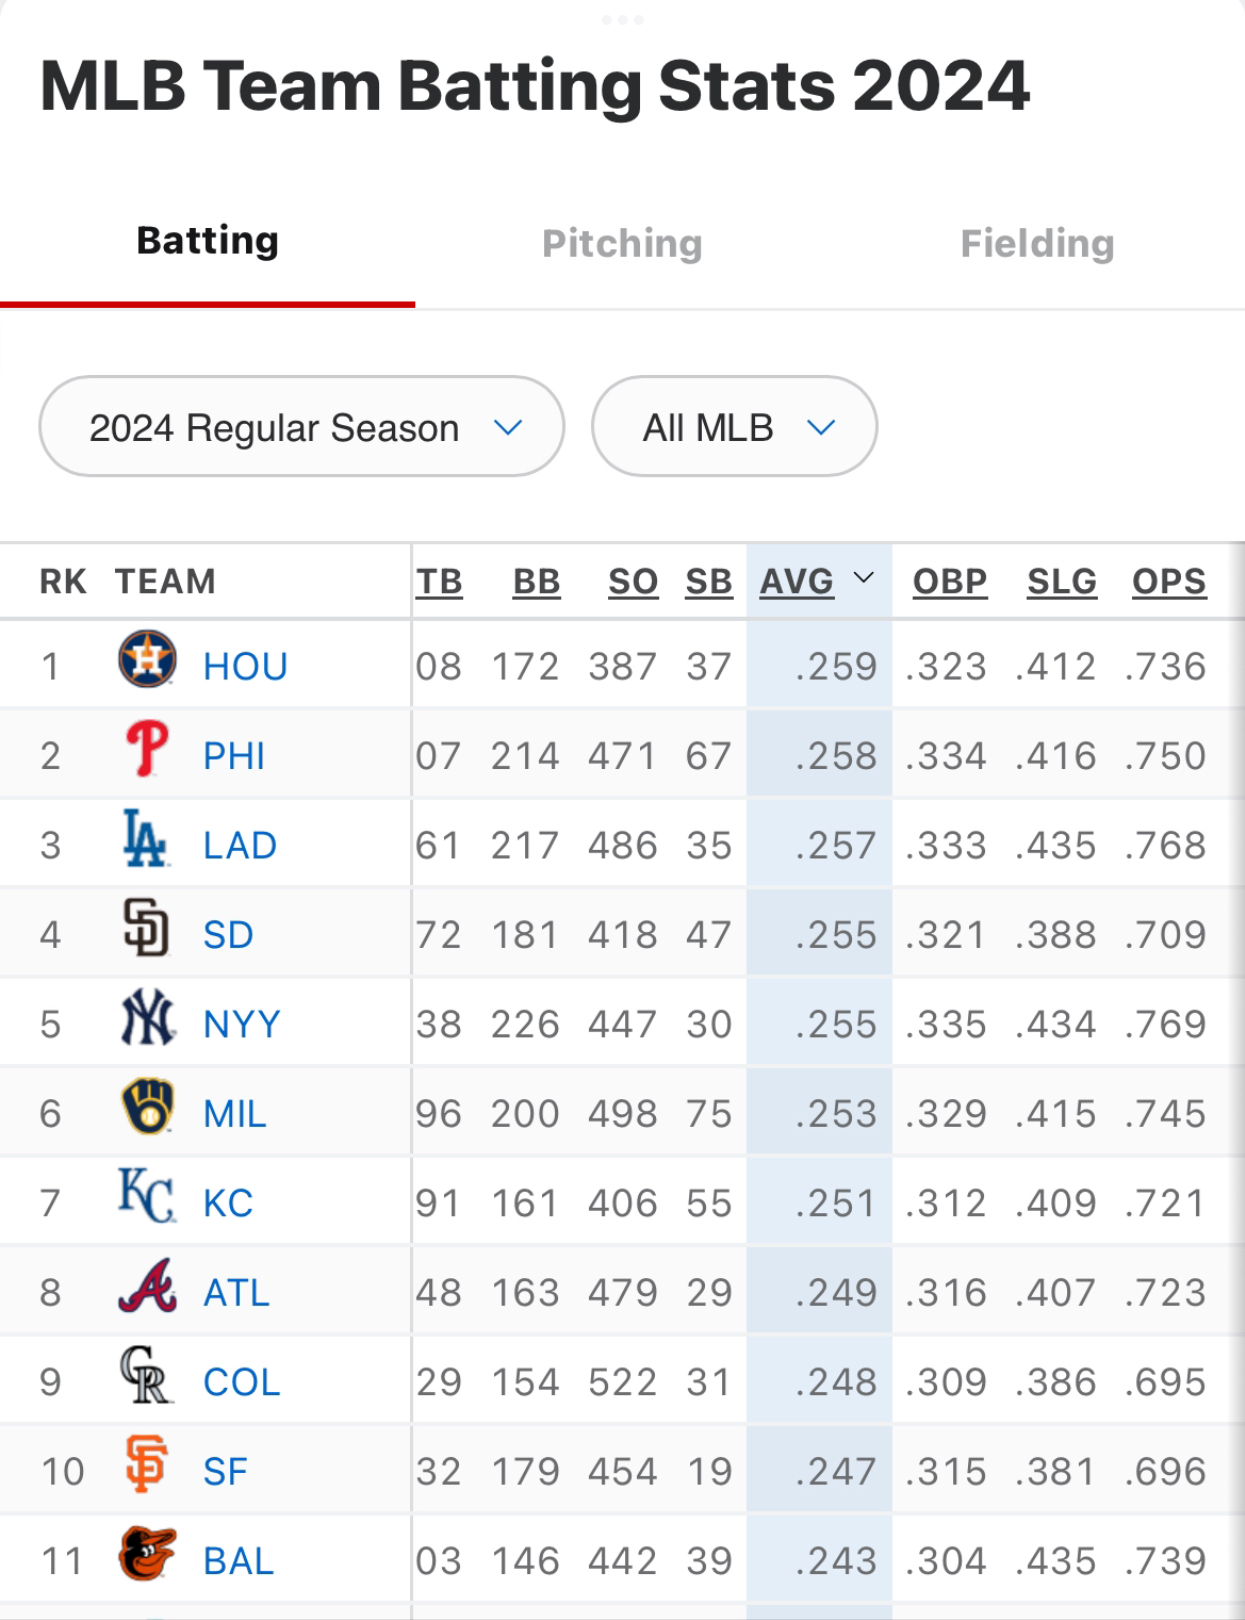Screen dimensions: 1245x1620
Task: Click the Dodgers LA logo
Action: tap(145, 839)
